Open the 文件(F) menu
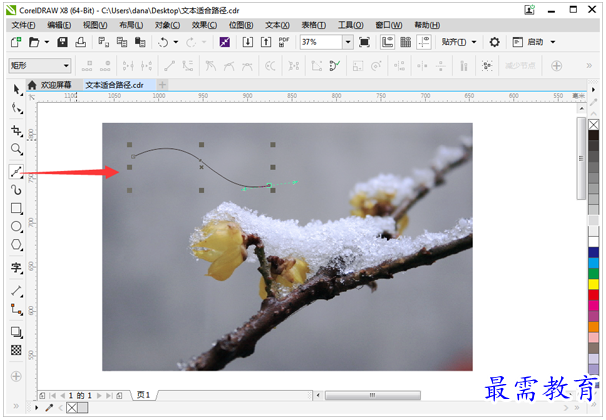The image size is (606, 420). [x=23, y=25]
